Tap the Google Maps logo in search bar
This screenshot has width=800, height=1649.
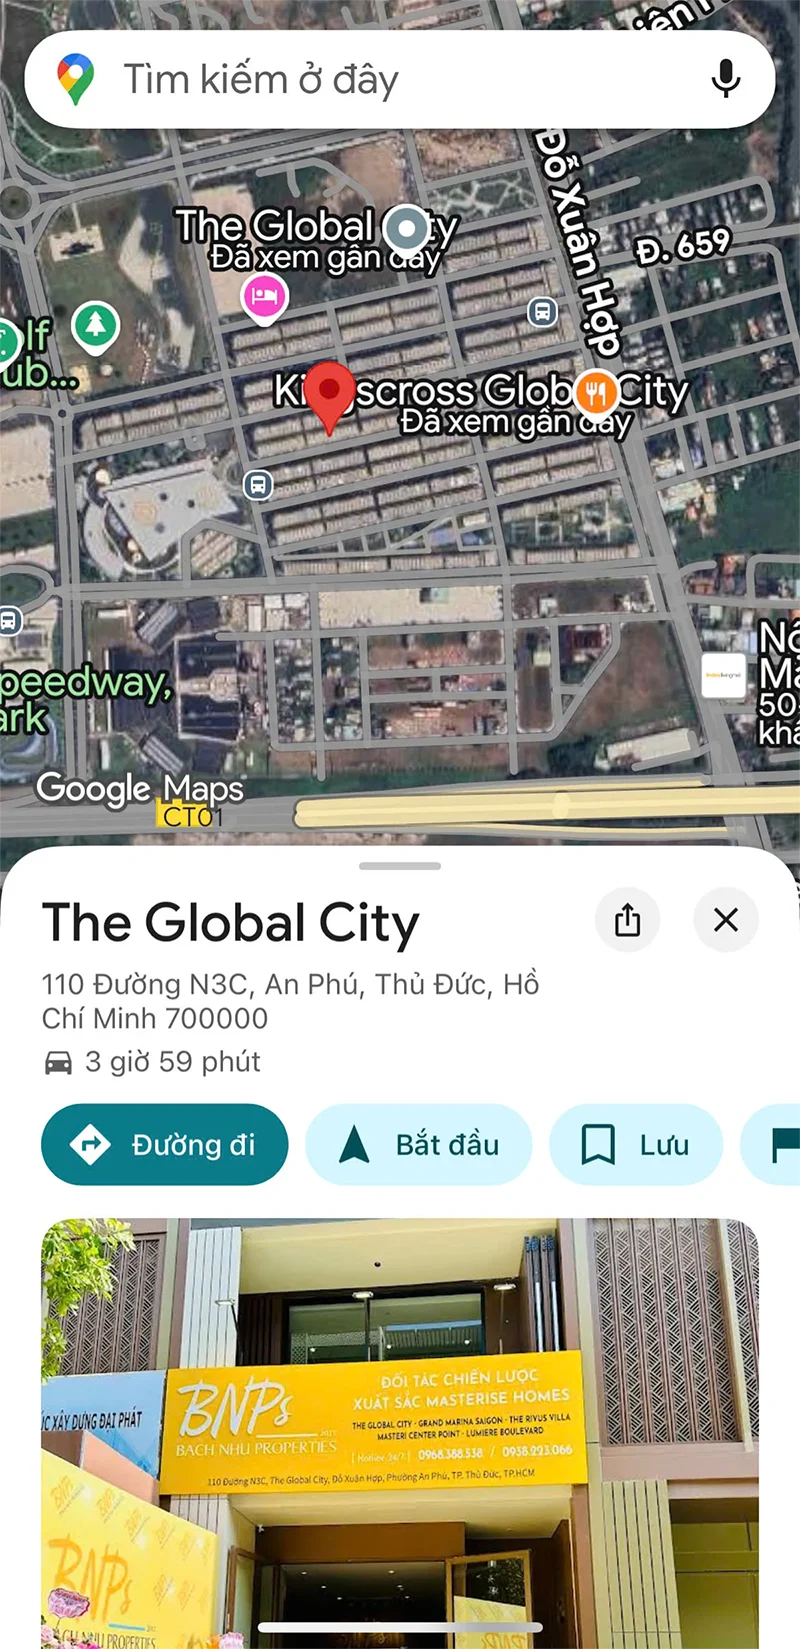point(76,80)
